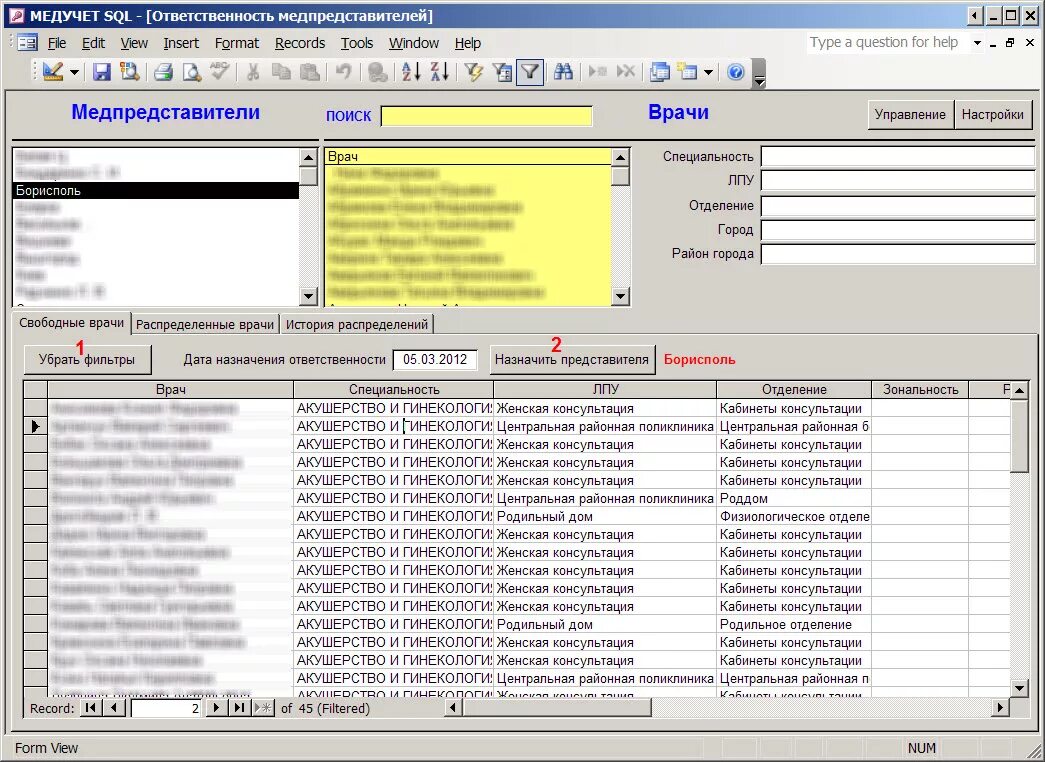Click the New Object toolbar icon
Viewport: 1045px width, 762px height.
pos(687,71)
